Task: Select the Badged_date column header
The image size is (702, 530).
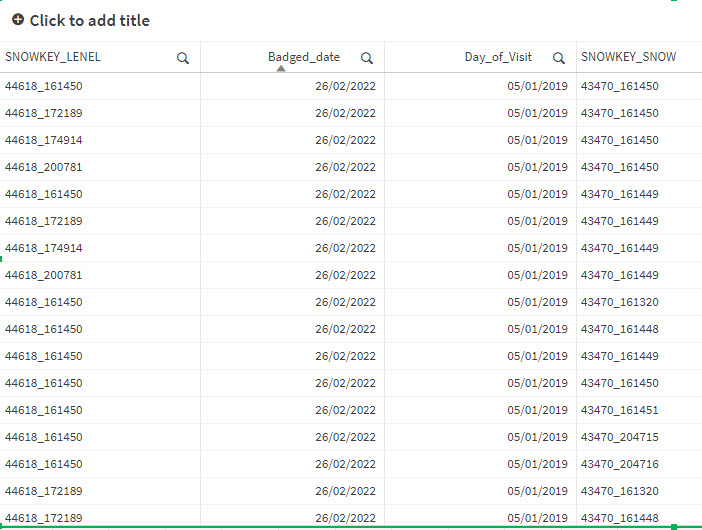Action: (x=304, y=57)
